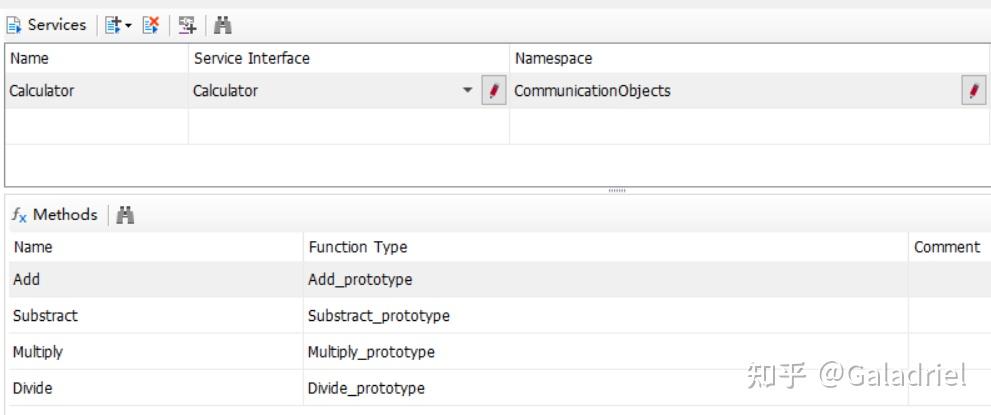Click the Namespace column header
Viewport: 991px width, 415px height.
click(x=553, y=59)
